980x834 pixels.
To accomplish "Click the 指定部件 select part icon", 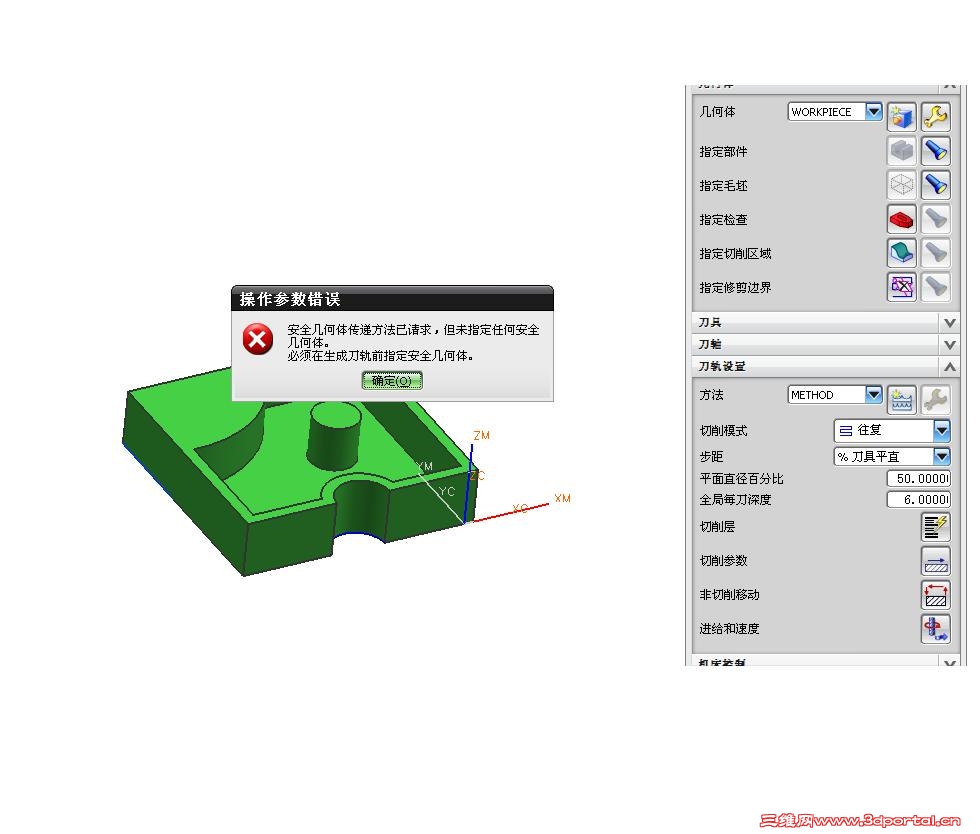I will tap(901, 151).
